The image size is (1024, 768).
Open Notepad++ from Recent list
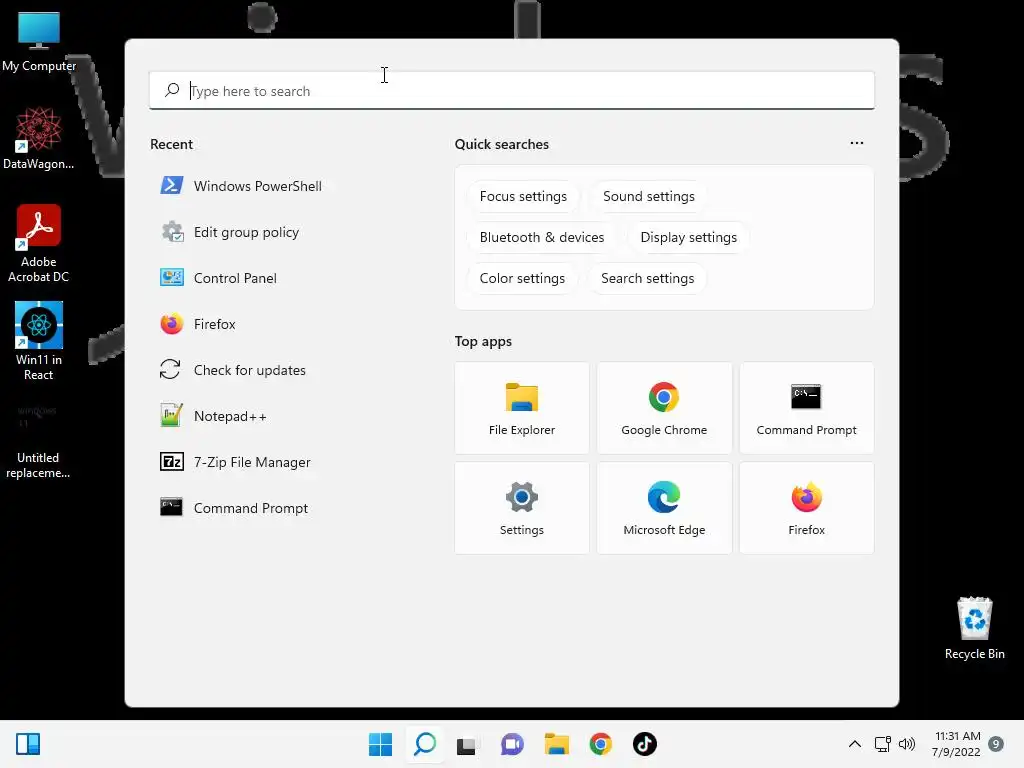tap(214, 416)
